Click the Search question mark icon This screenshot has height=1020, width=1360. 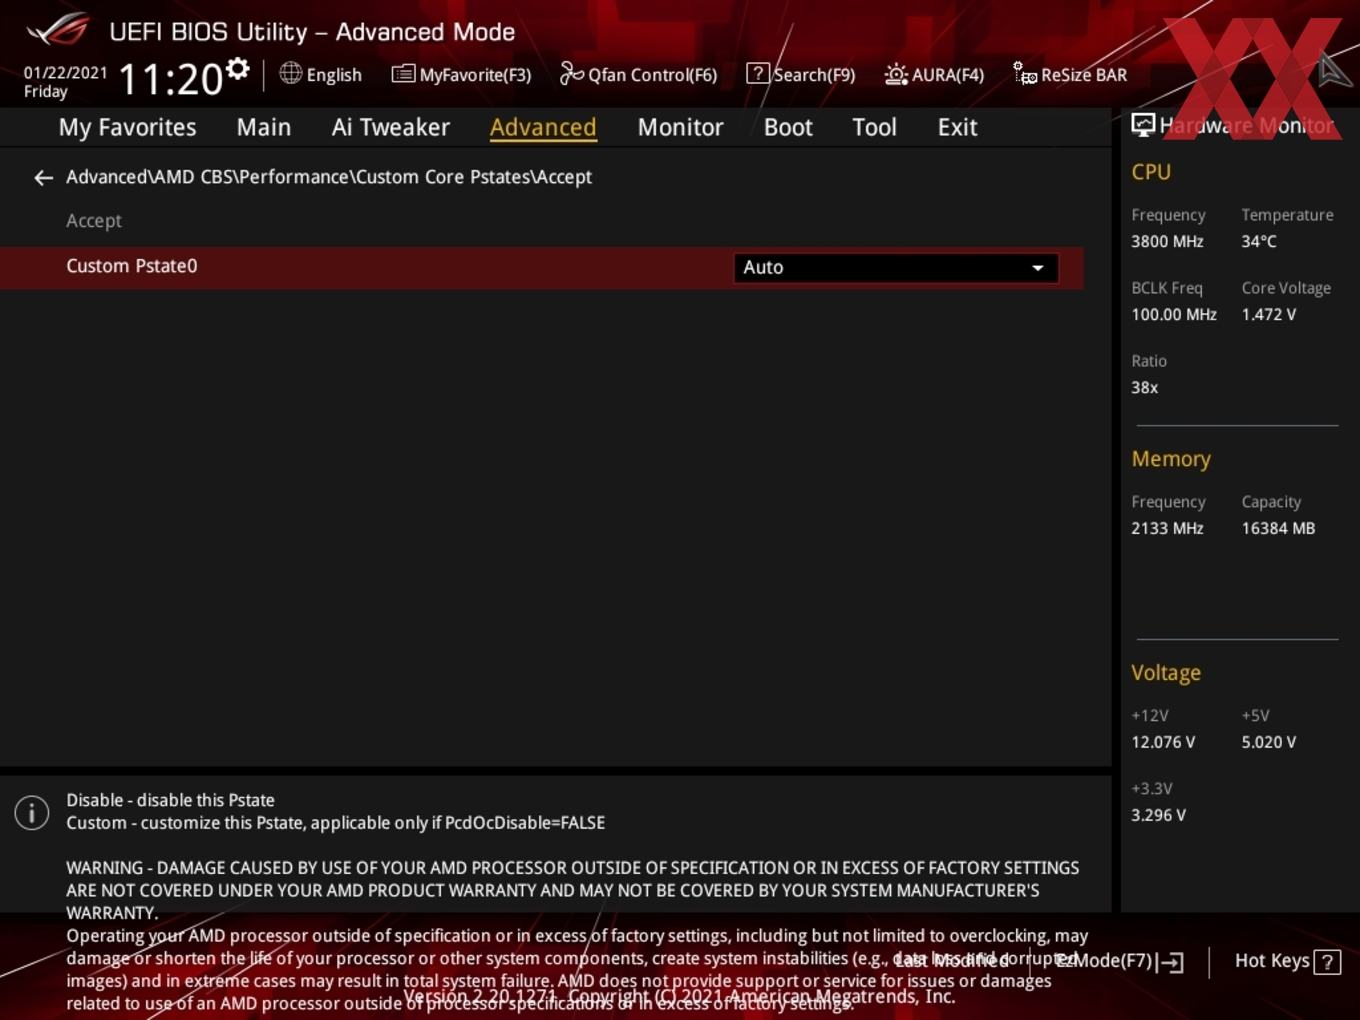pos(758,73)
